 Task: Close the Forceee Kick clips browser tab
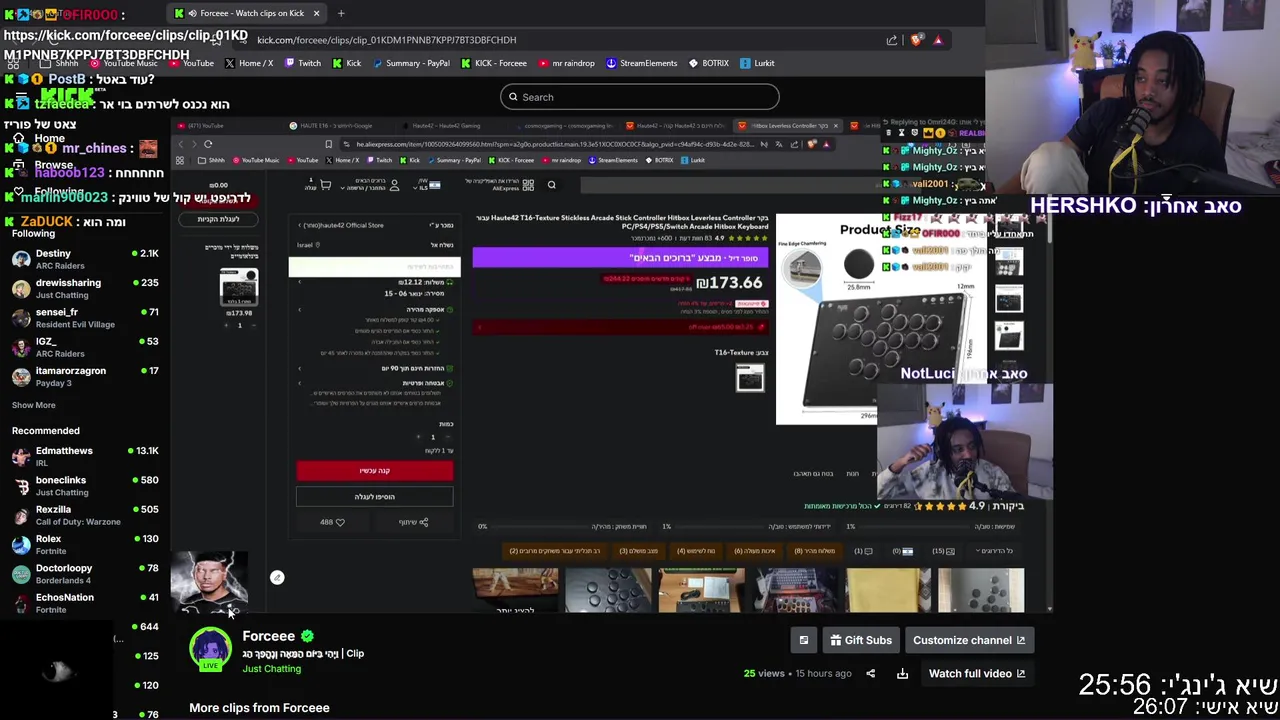316,13
